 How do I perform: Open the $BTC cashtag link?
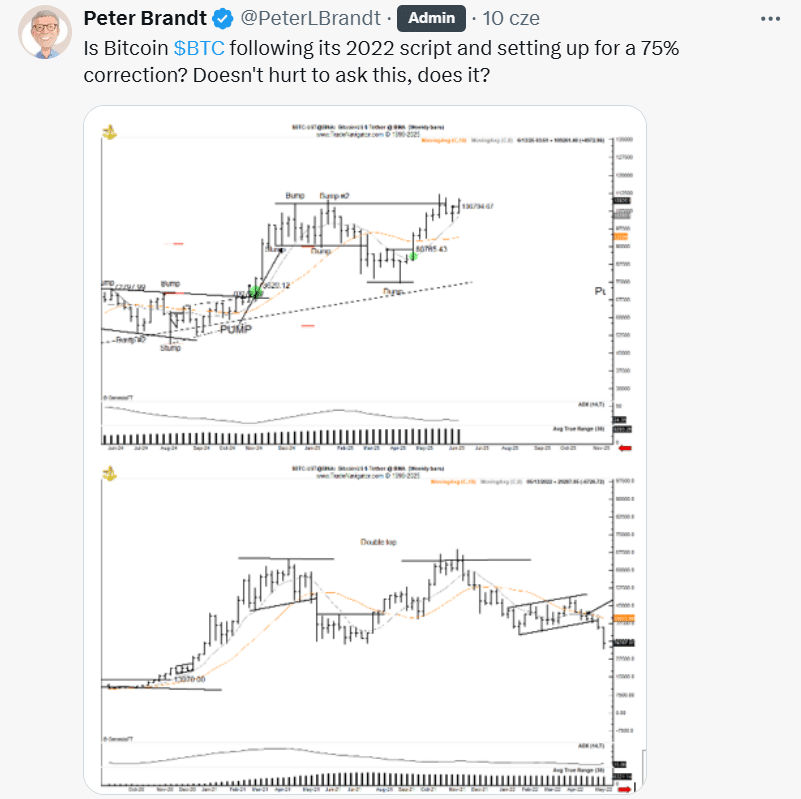coord(199,48)
